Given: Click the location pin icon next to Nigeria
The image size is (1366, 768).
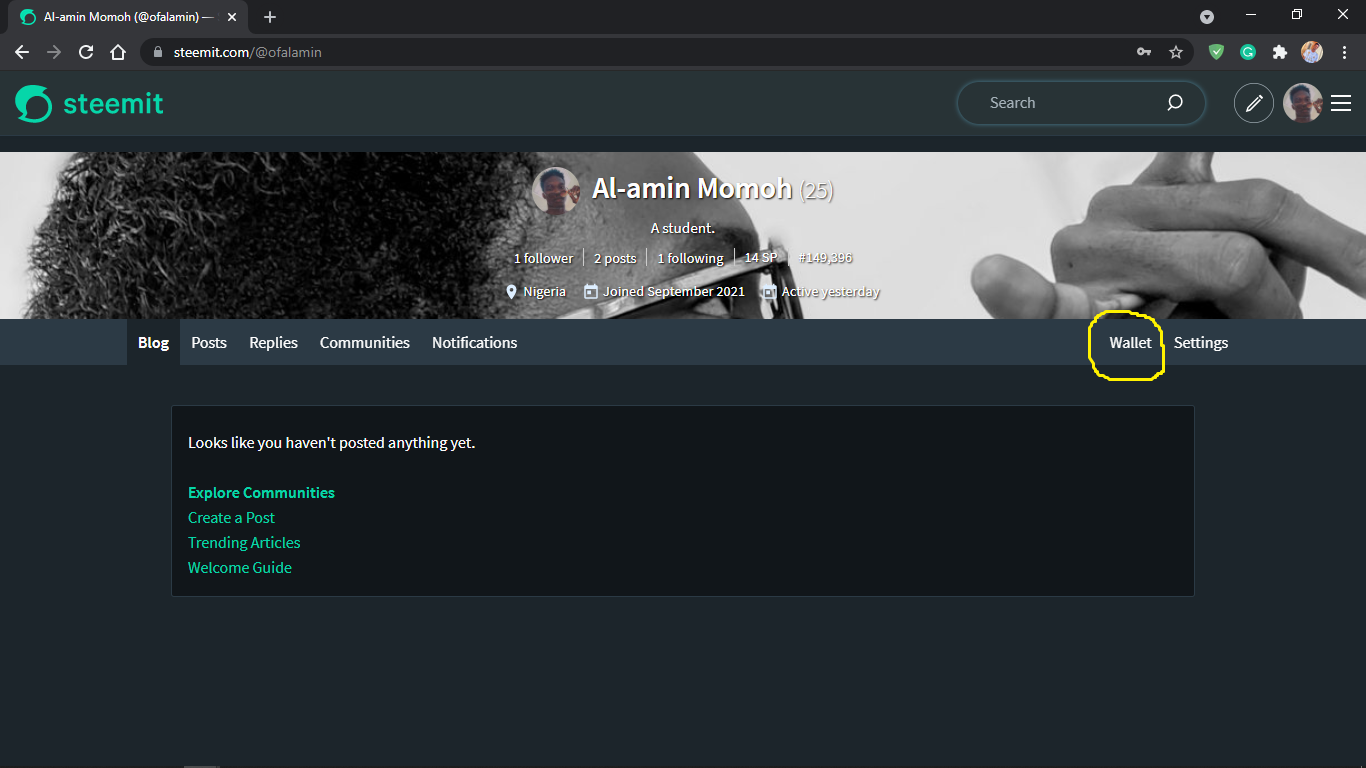Looking at the screenshot, I should [511, 291].
